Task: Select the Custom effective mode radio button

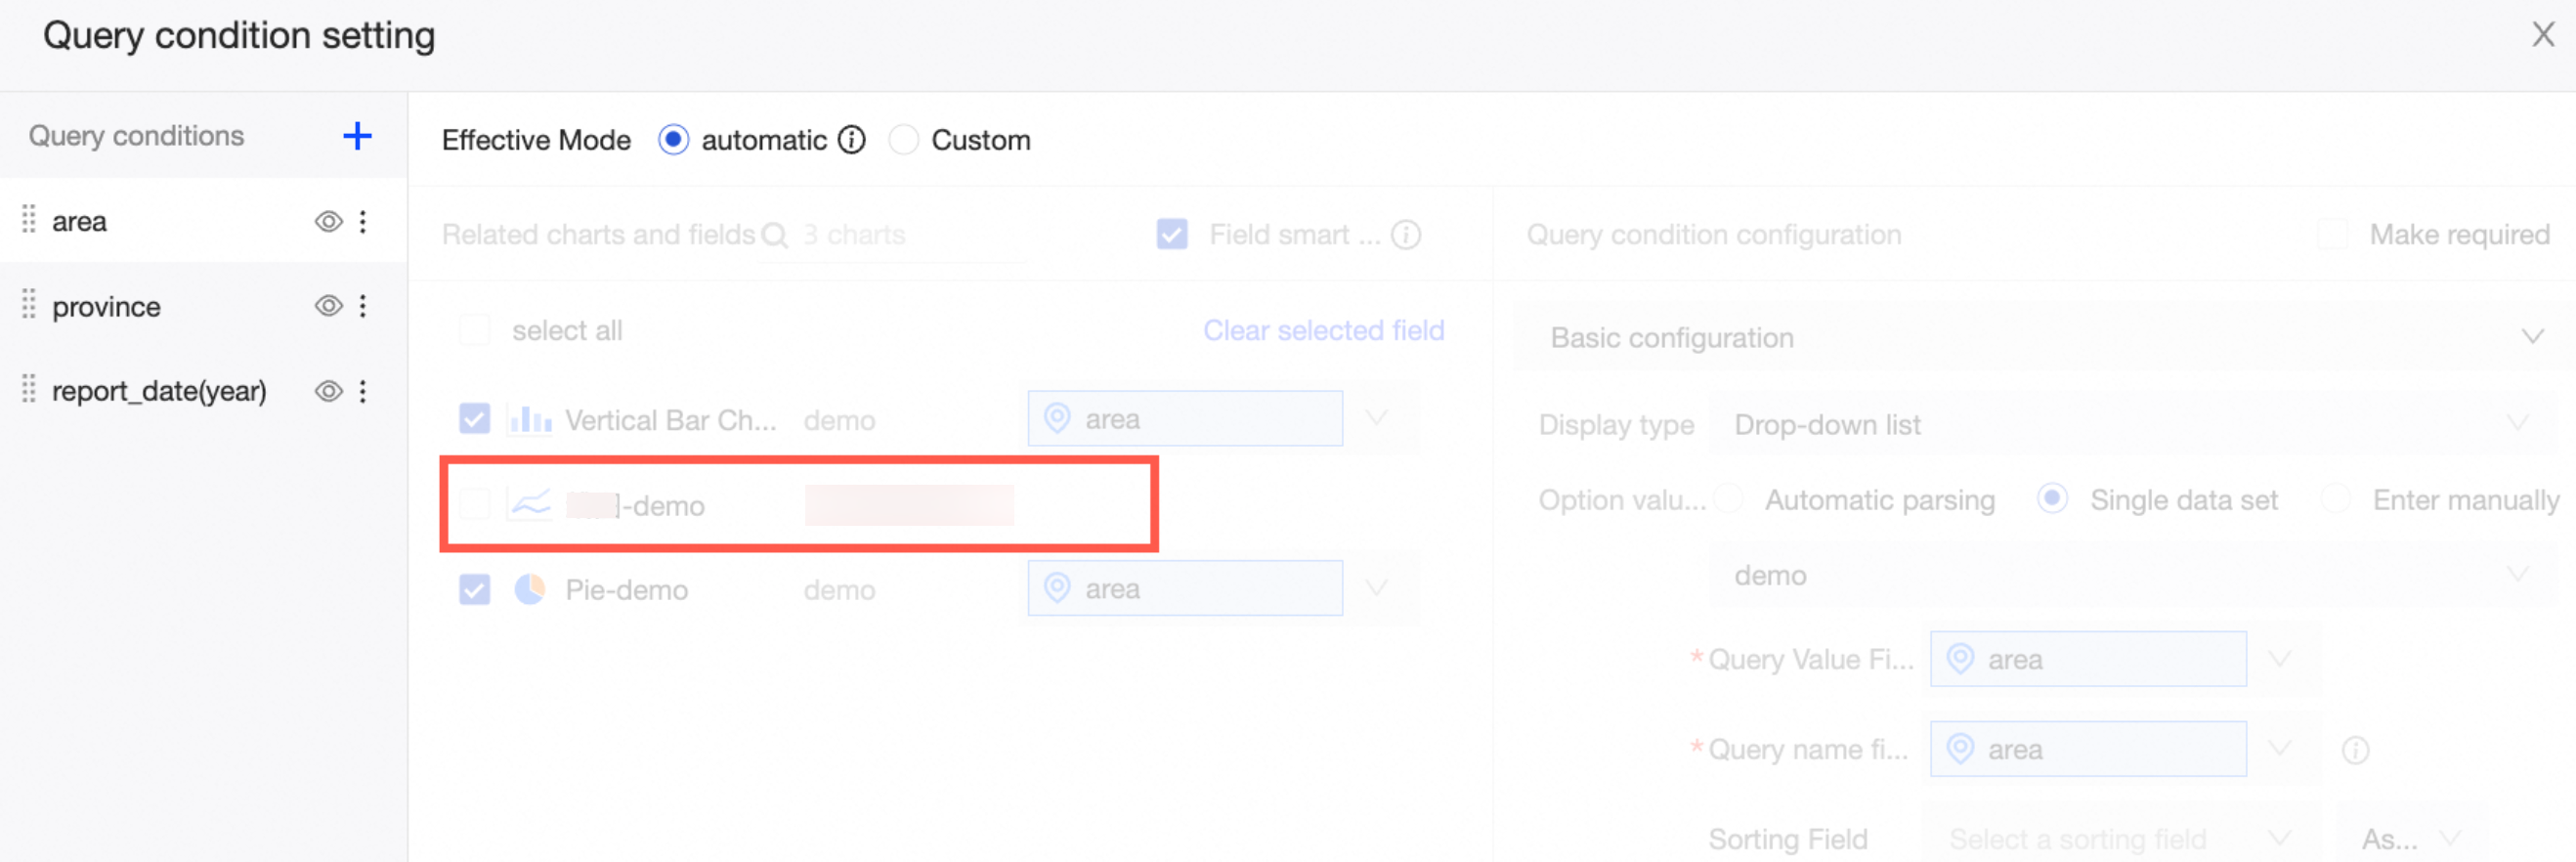Action: coord(903,140)
